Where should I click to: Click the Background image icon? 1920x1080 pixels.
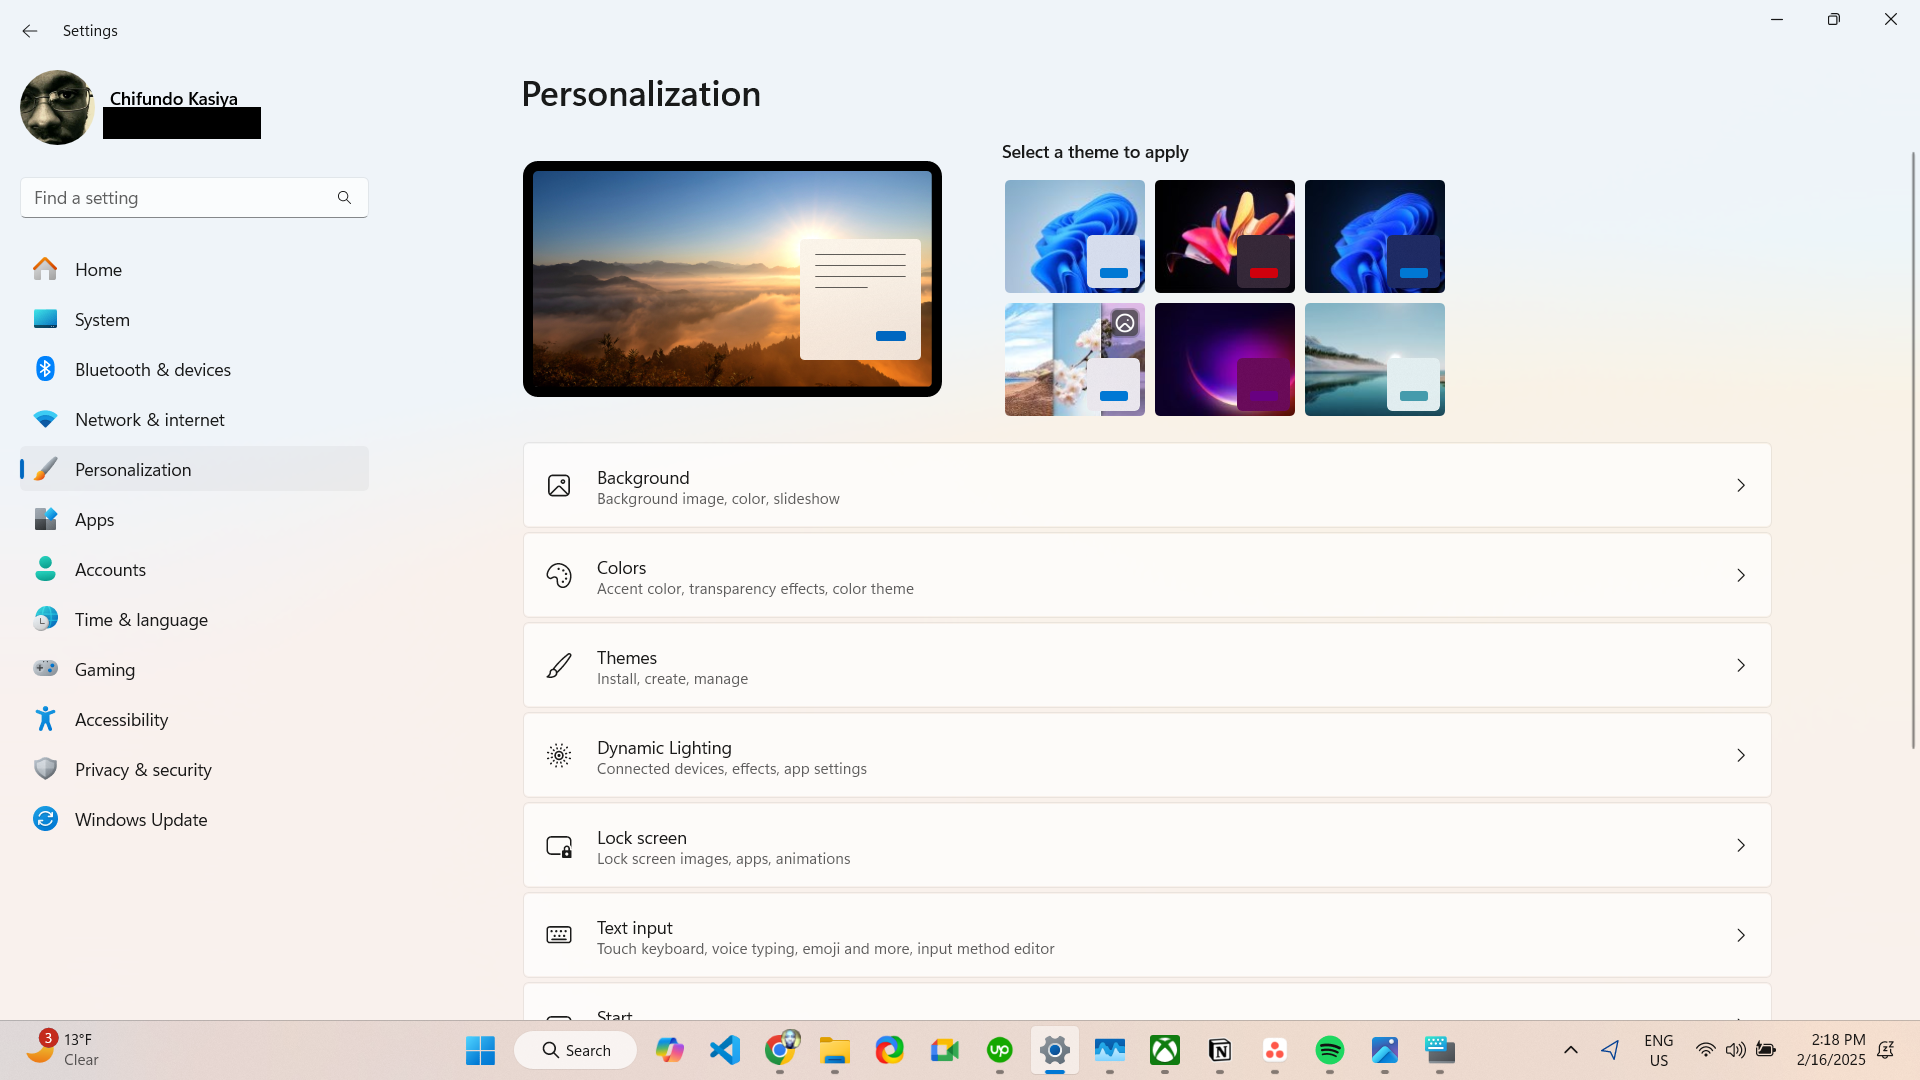coord(559,485)
